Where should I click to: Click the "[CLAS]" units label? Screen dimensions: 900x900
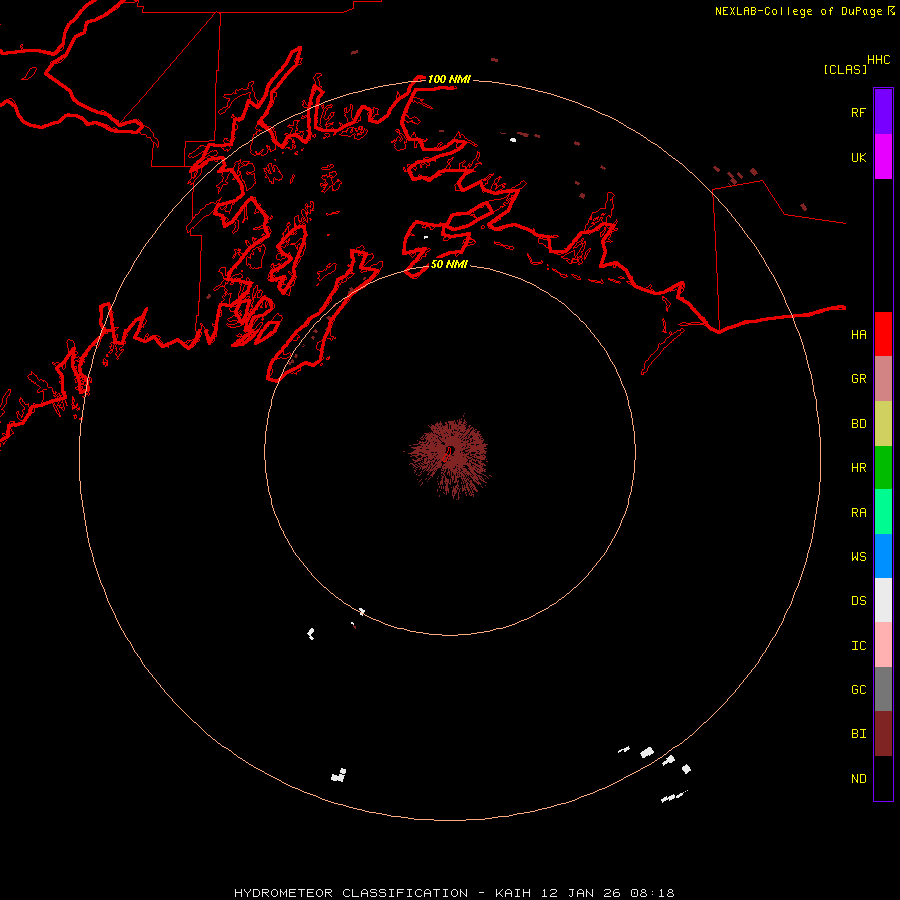tap(845, 69)
